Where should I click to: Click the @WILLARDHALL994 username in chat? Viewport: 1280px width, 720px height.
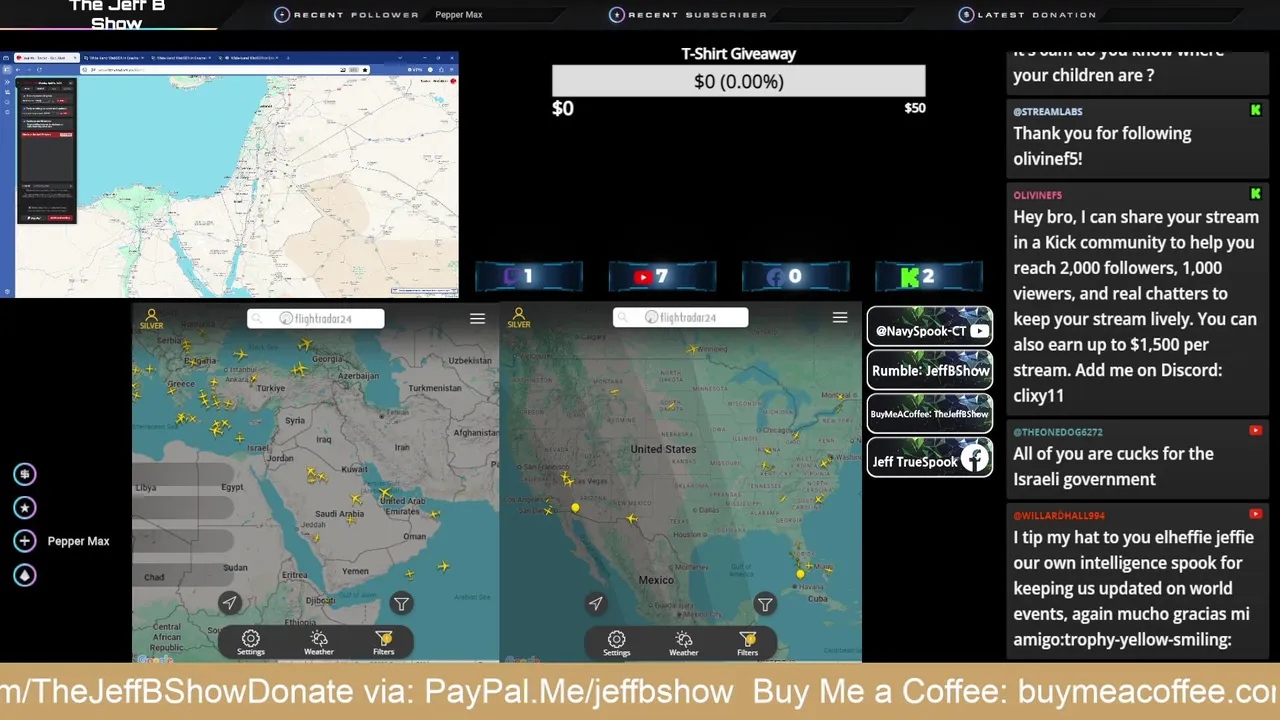(x=1059, y=516)
